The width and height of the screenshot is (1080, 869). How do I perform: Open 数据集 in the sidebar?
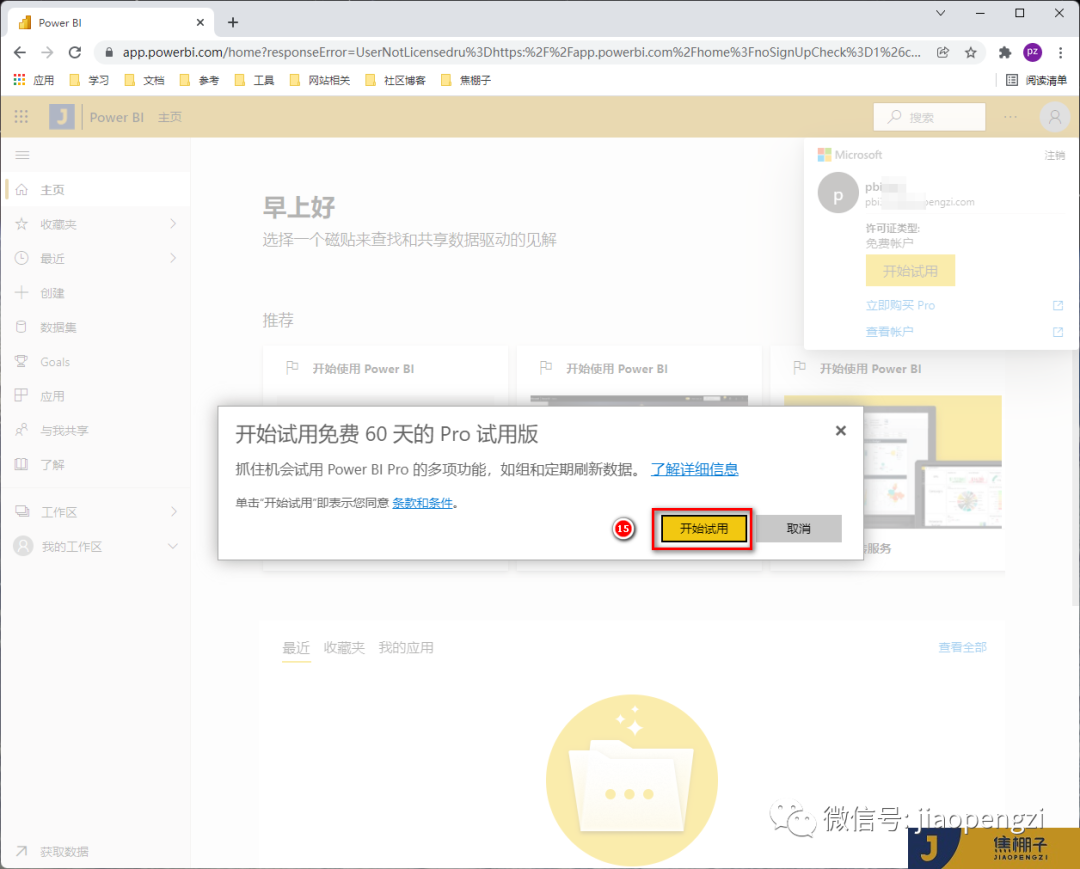(x=96, y=328)
